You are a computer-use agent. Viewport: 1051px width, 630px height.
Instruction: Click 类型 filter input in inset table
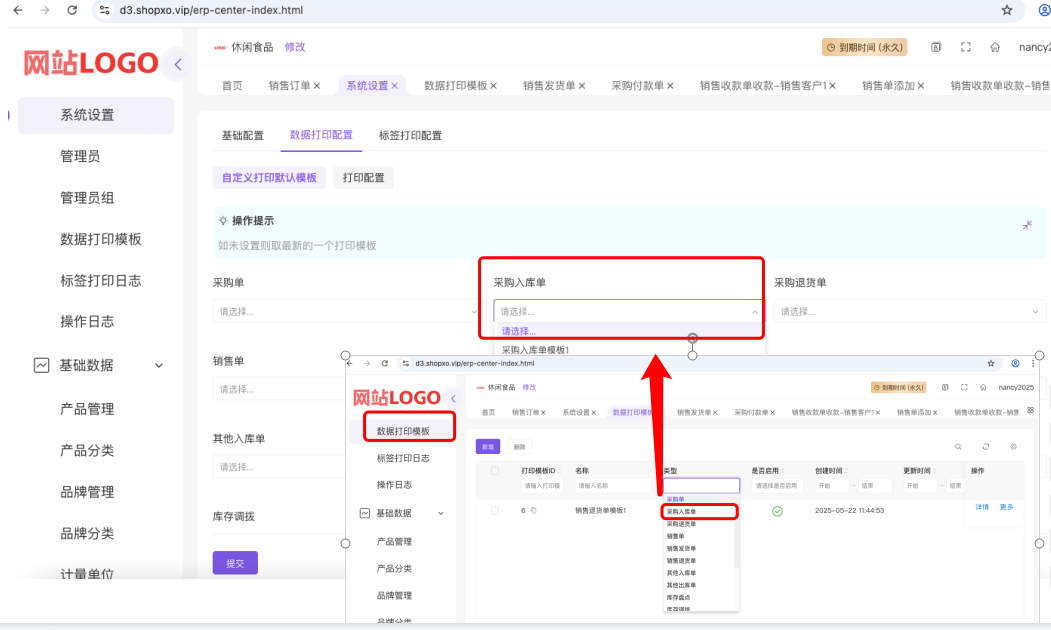701,485
